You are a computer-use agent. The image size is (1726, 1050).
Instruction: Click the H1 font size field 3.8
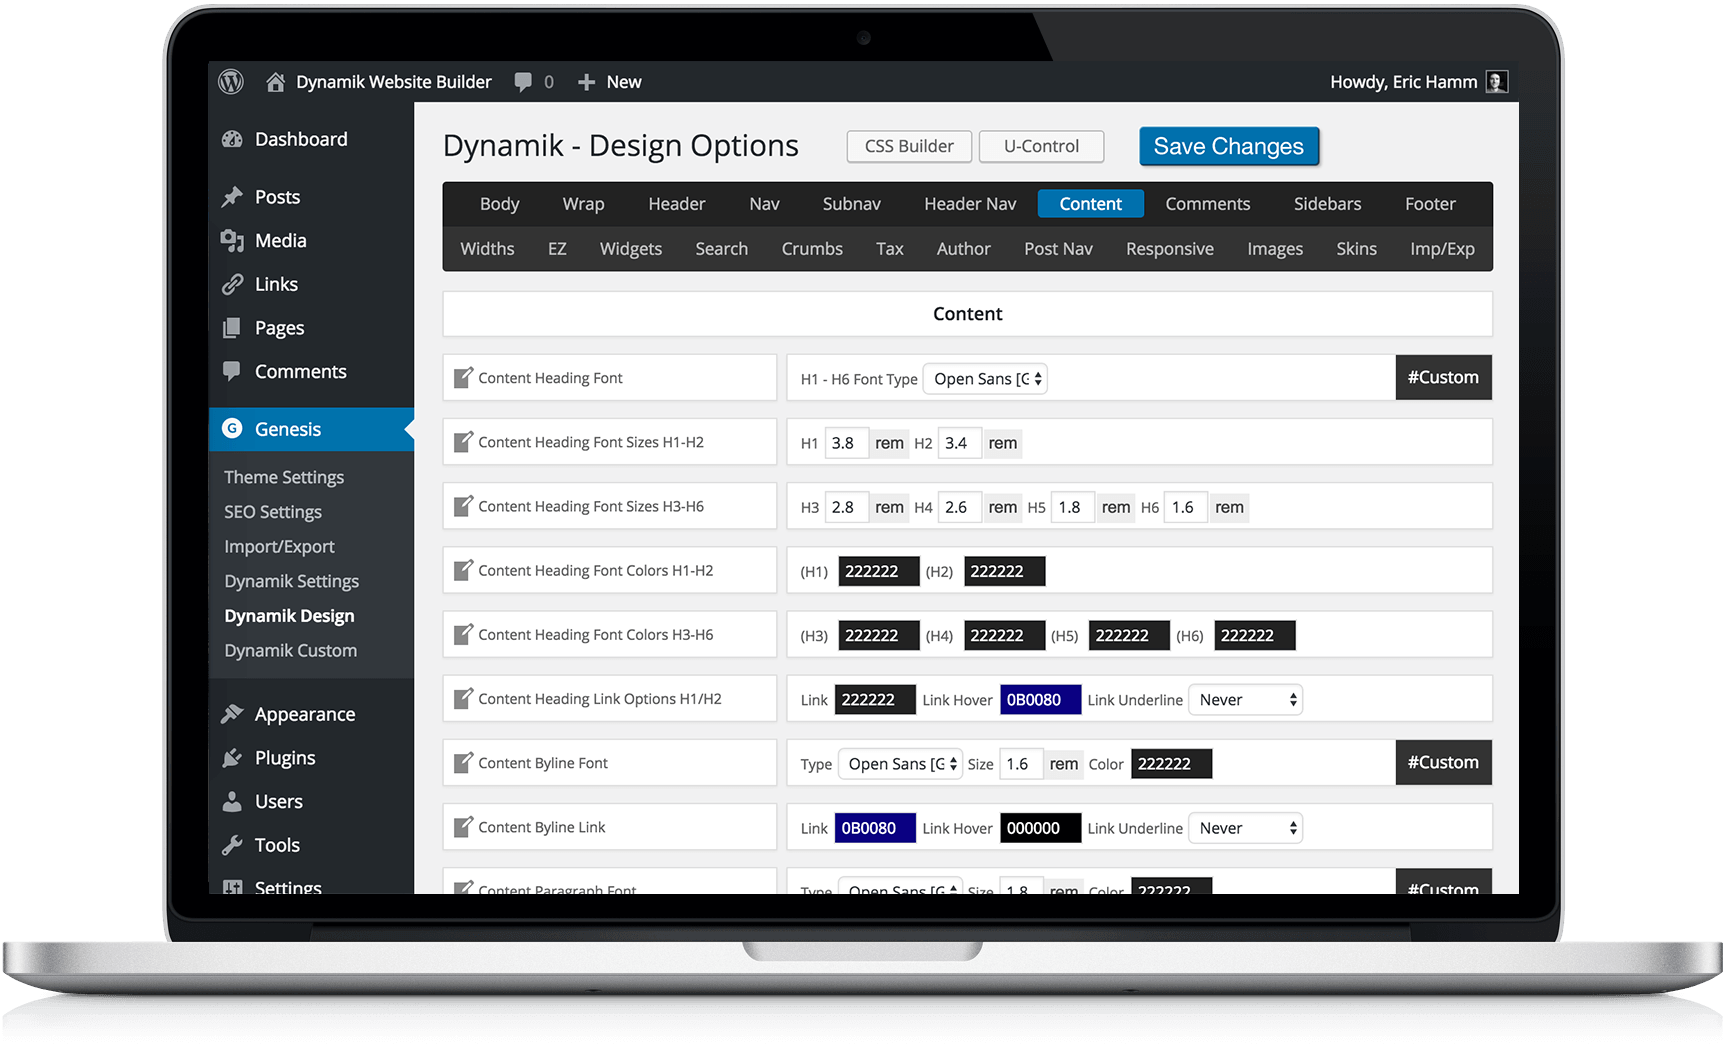click(846, 443)
